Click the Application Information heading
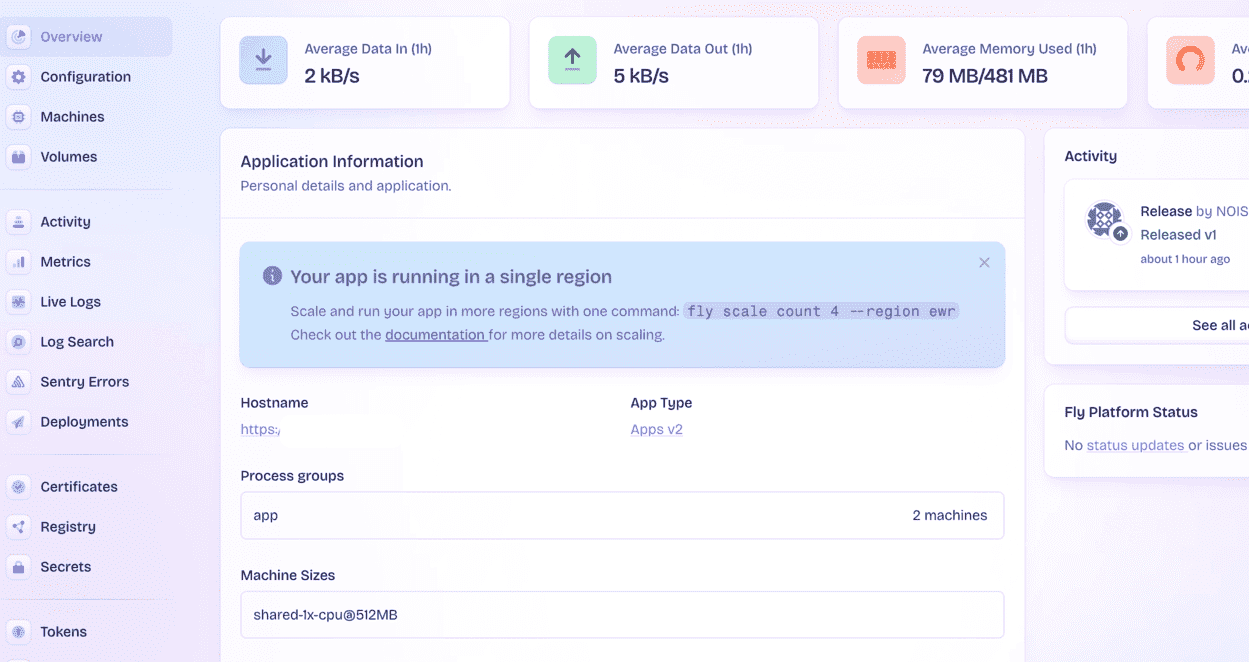Image resolution: width=1249 pixels, height=662 pixels. tap(332, 162)
